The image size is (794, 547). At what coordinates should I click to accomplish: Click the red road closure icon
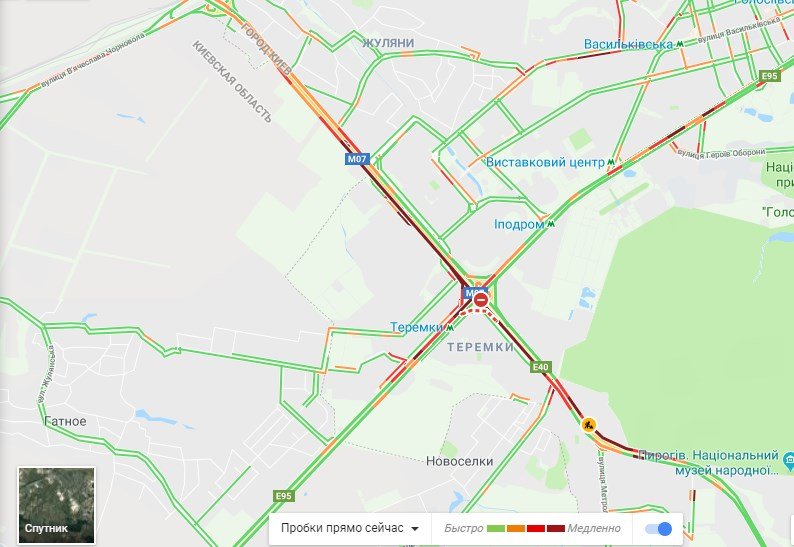481,300
